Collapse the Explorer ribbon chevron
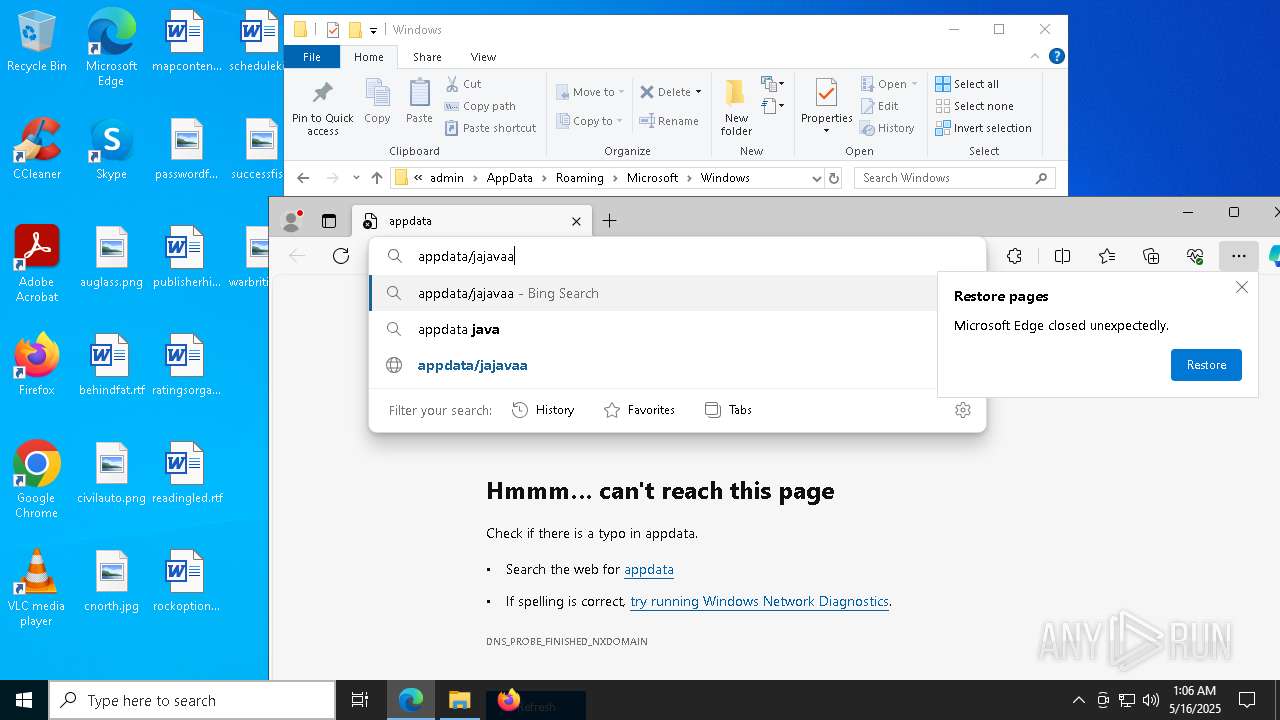 pos(1035,57)
